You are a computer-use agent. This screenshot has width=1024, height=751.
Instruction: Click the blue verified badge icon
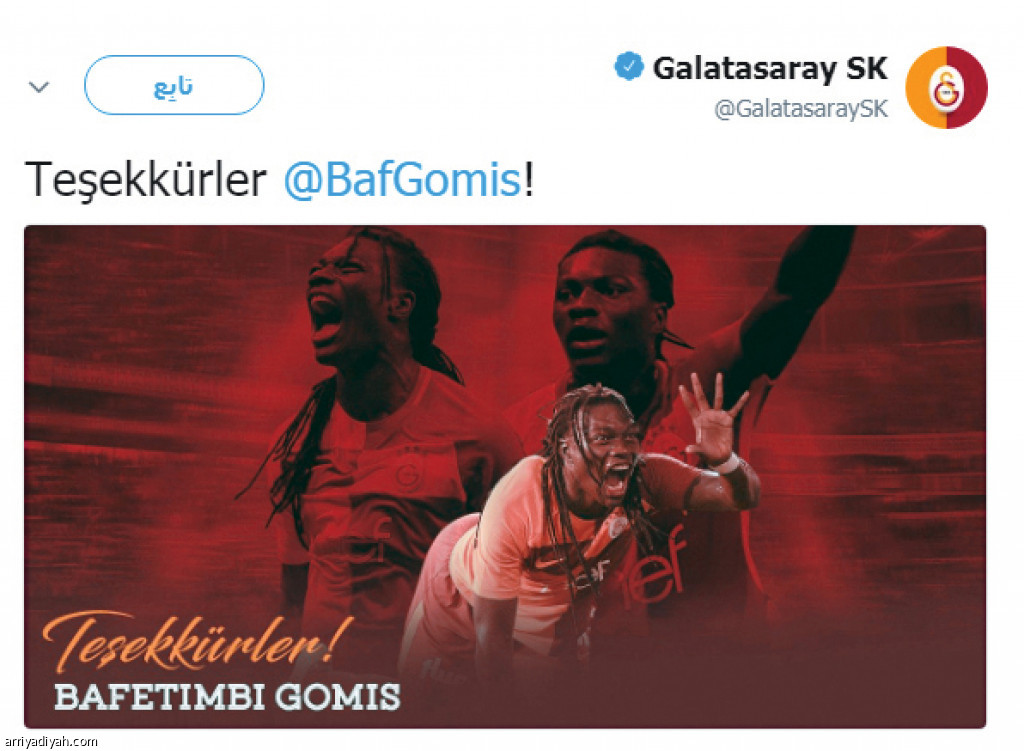coord(628,67)
